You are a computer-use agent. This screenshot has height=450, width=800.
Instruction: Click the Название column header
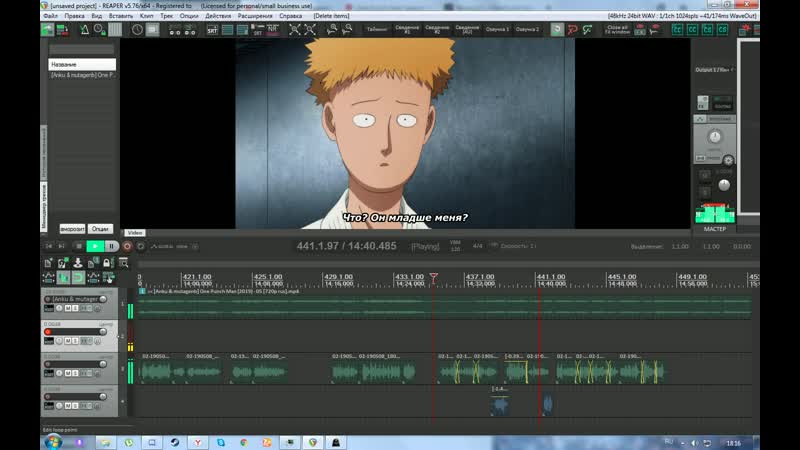coord(82,64)
